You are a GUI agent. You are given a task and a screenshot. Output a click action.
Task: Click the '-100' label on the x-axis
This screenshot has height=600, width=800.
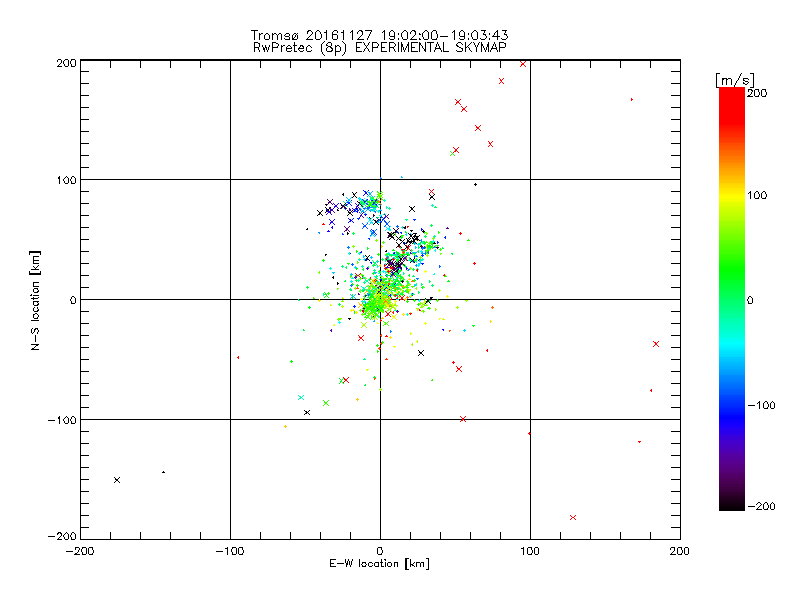tap(230, 551)
